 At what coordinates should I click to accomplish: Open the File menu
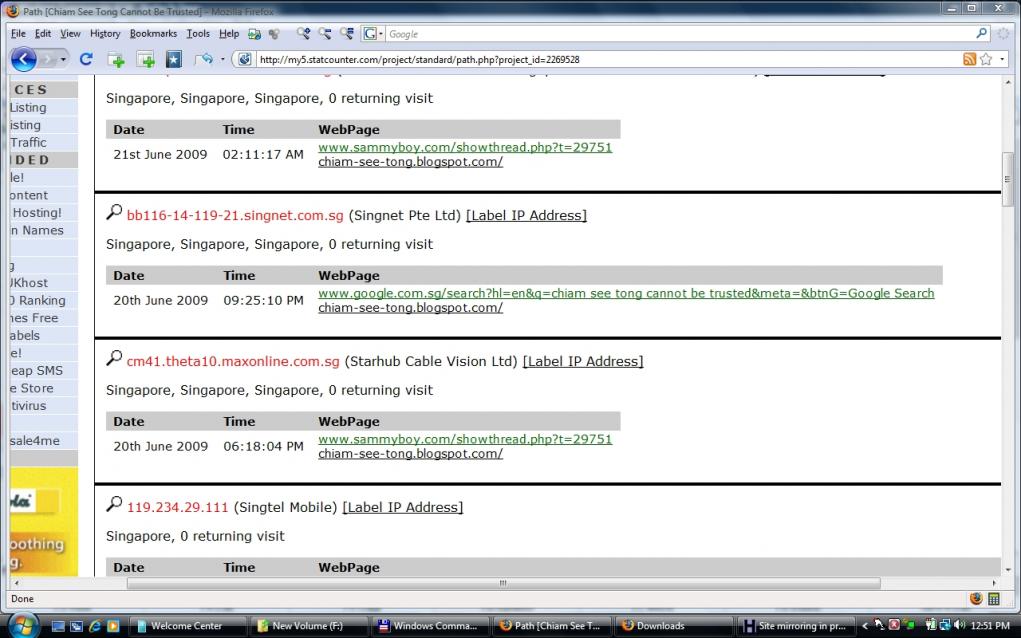click(x=18, y=34)
